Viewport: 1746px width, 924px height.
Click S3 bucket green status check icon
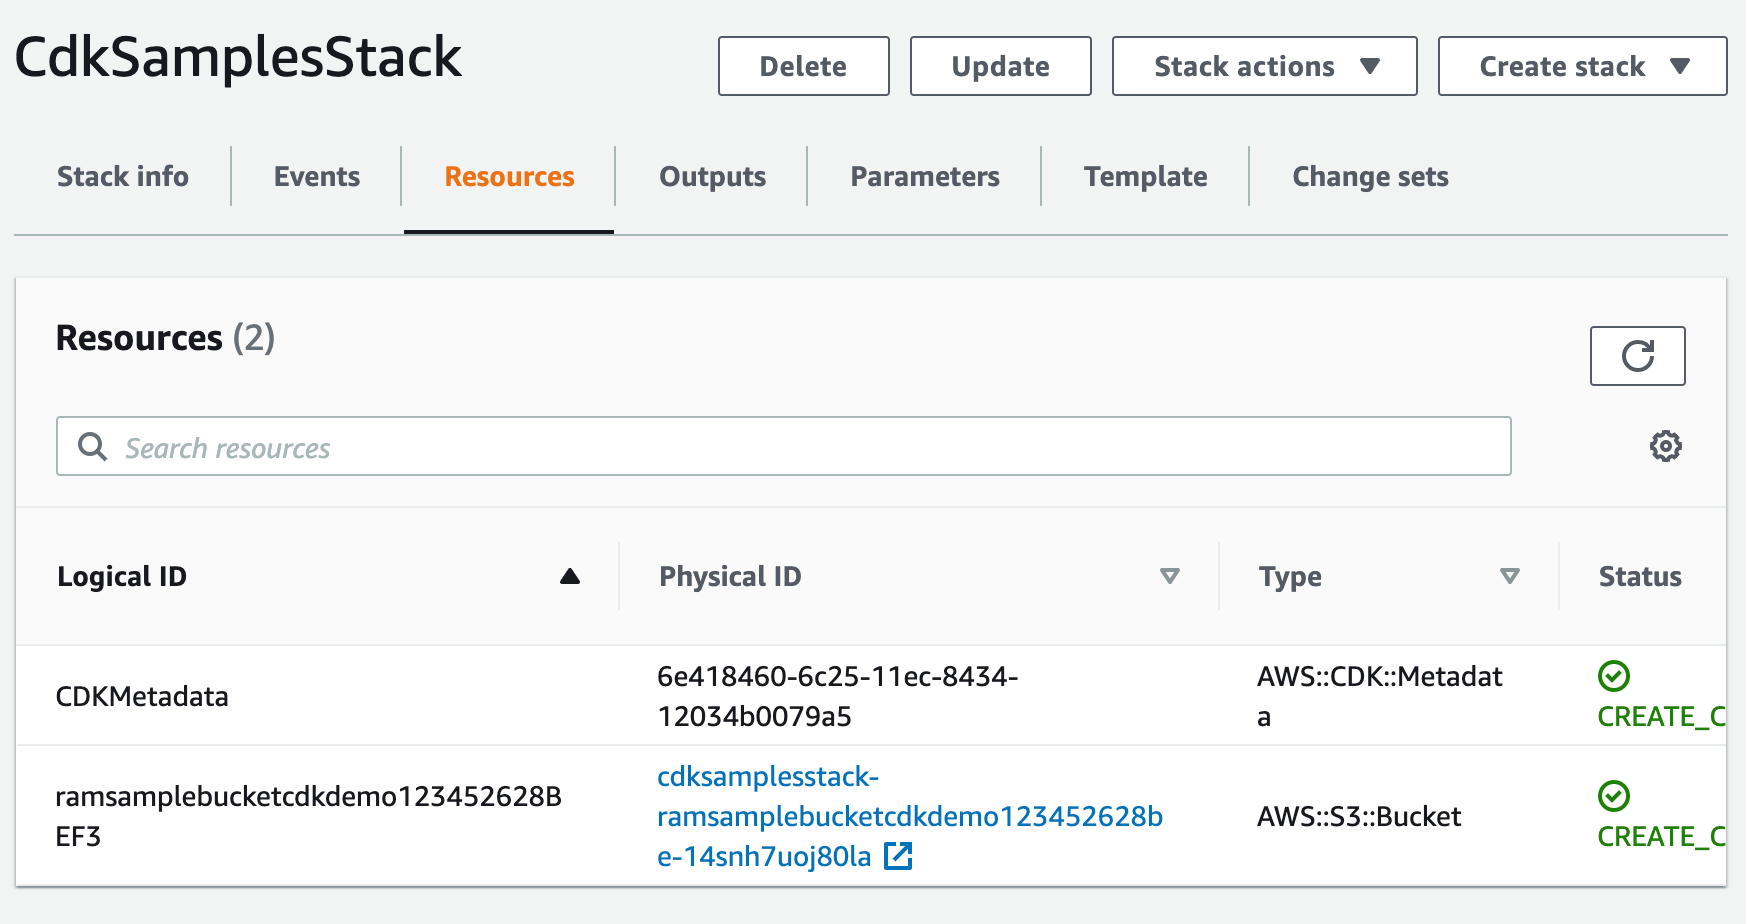pyautogui.click(x=1613, y=796)
